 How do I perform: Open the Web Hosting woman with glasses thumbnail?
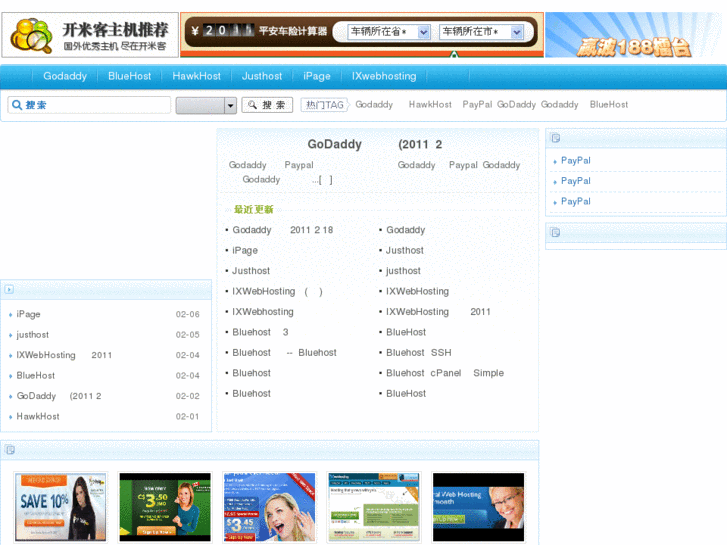tap(478, 507)
